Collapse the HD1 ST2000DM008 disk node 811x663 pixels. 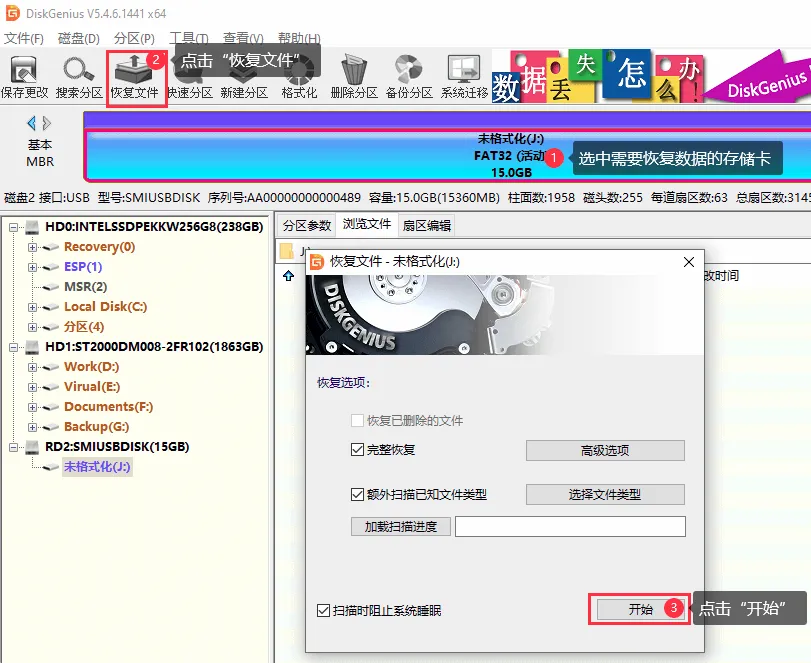click(x=13, y=347)
